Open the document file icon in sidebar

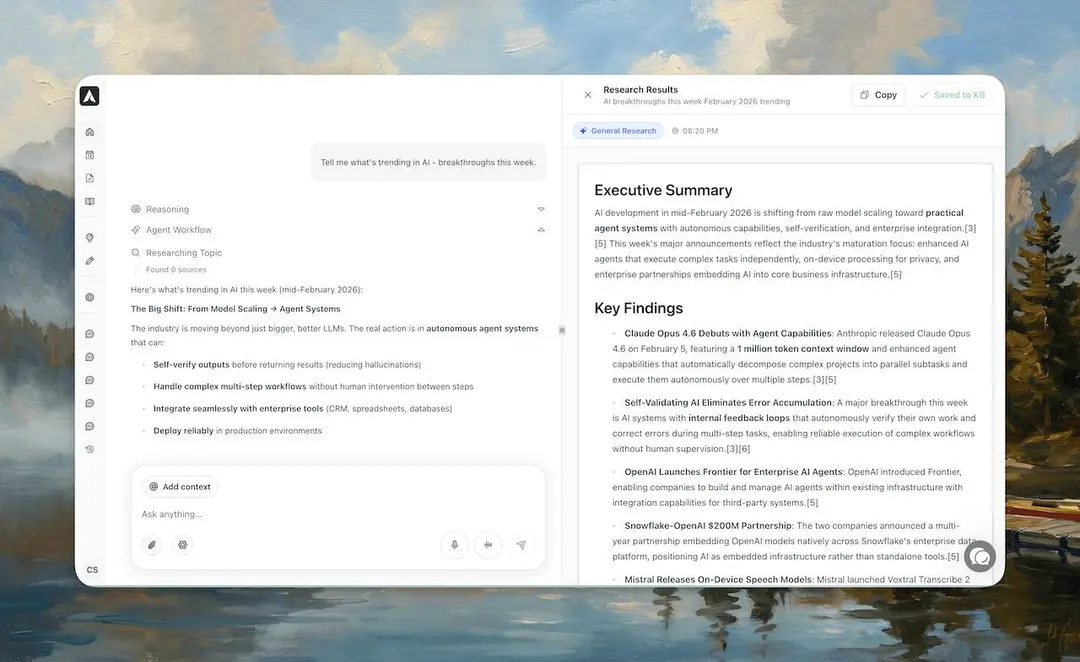90,178
